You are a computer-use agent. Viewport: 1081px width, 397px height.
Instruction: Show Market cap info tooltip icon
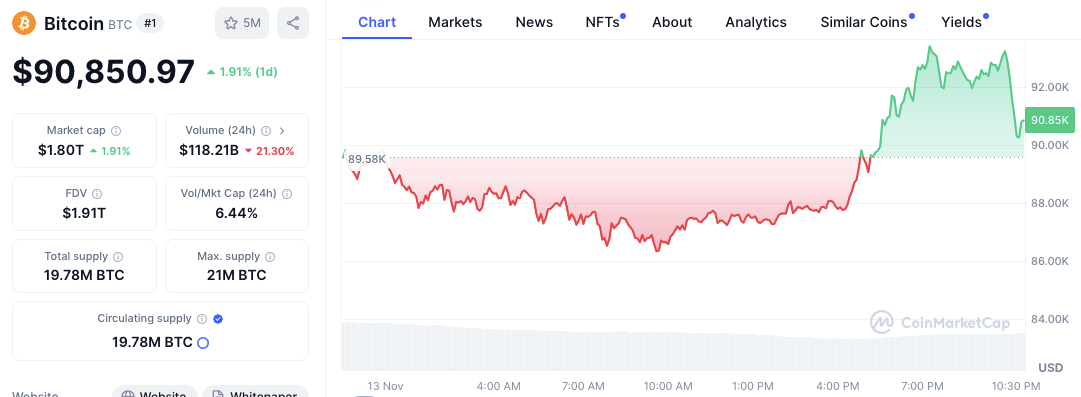[x=117, y=130]
